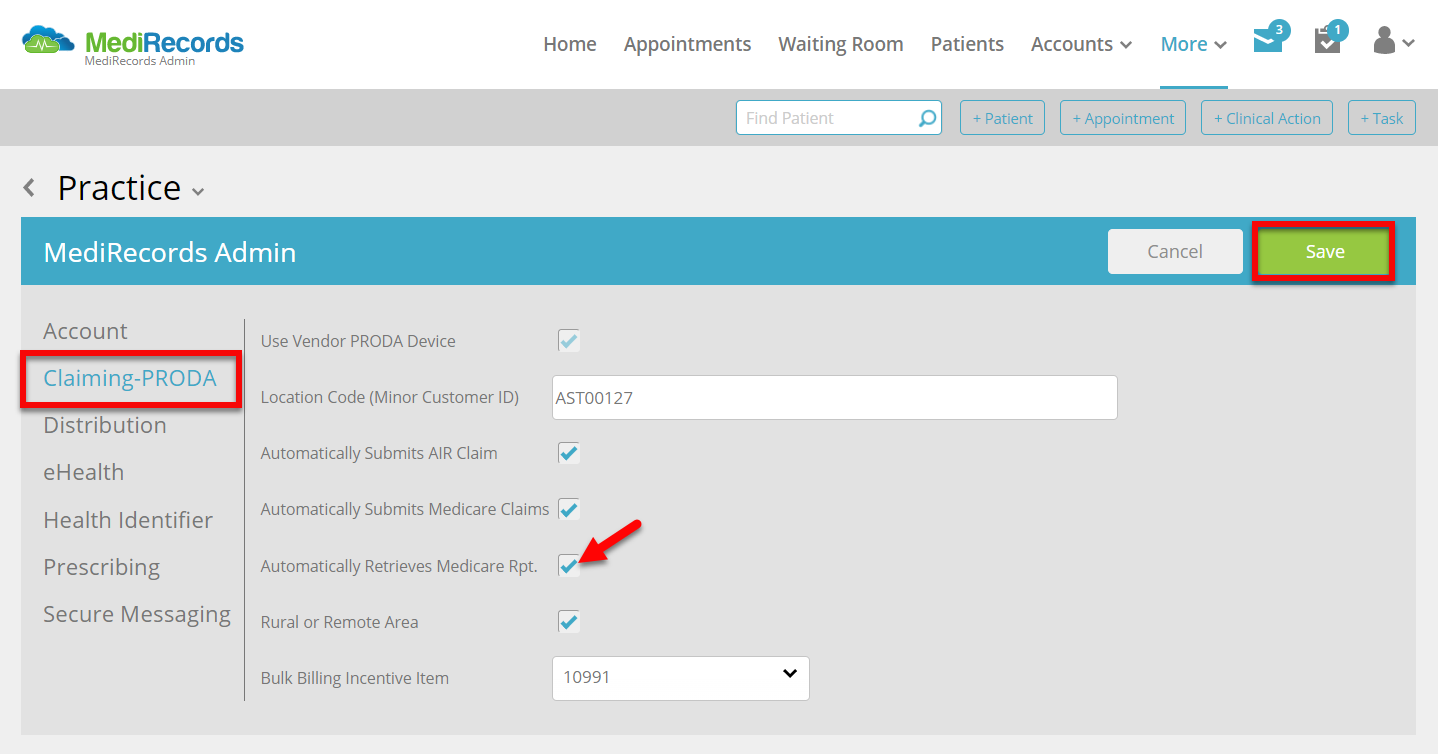1438x754 pixels.
Task: Select the Claiming-PRODA tab
Action: click(x=130, y=378)
